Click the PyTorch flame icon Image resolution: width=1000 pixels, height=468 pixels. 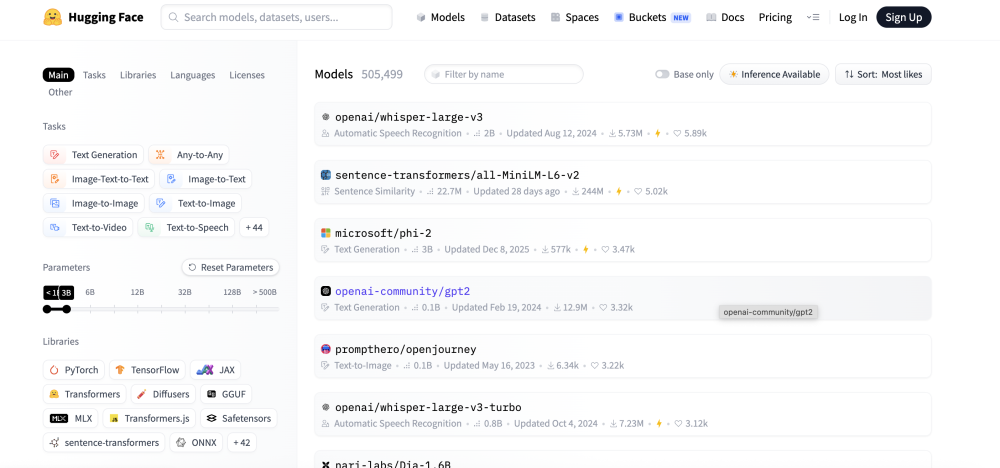tap(54, 370)
